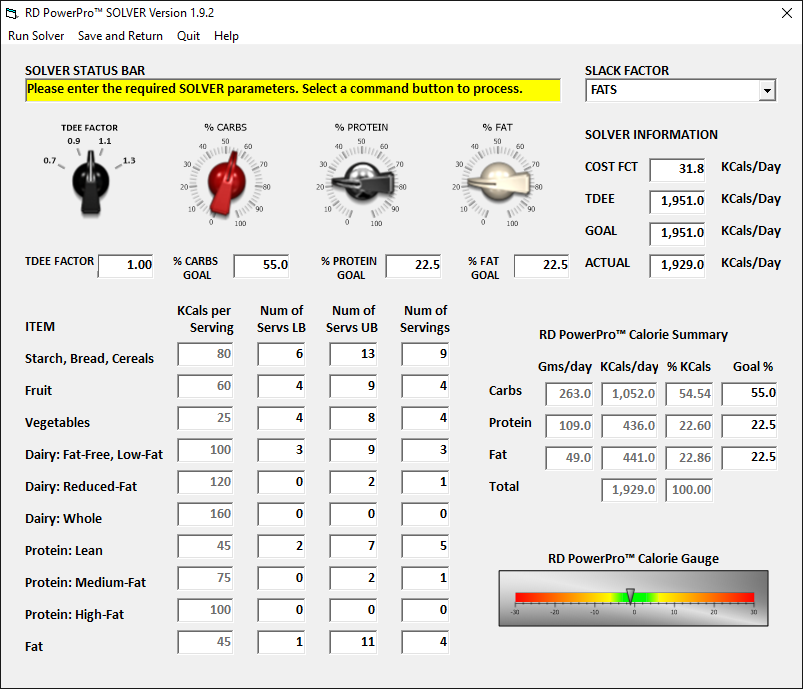Edit Protein Lean servings lower bound
This screenshot has height=689, width=803.
[281, 547]
